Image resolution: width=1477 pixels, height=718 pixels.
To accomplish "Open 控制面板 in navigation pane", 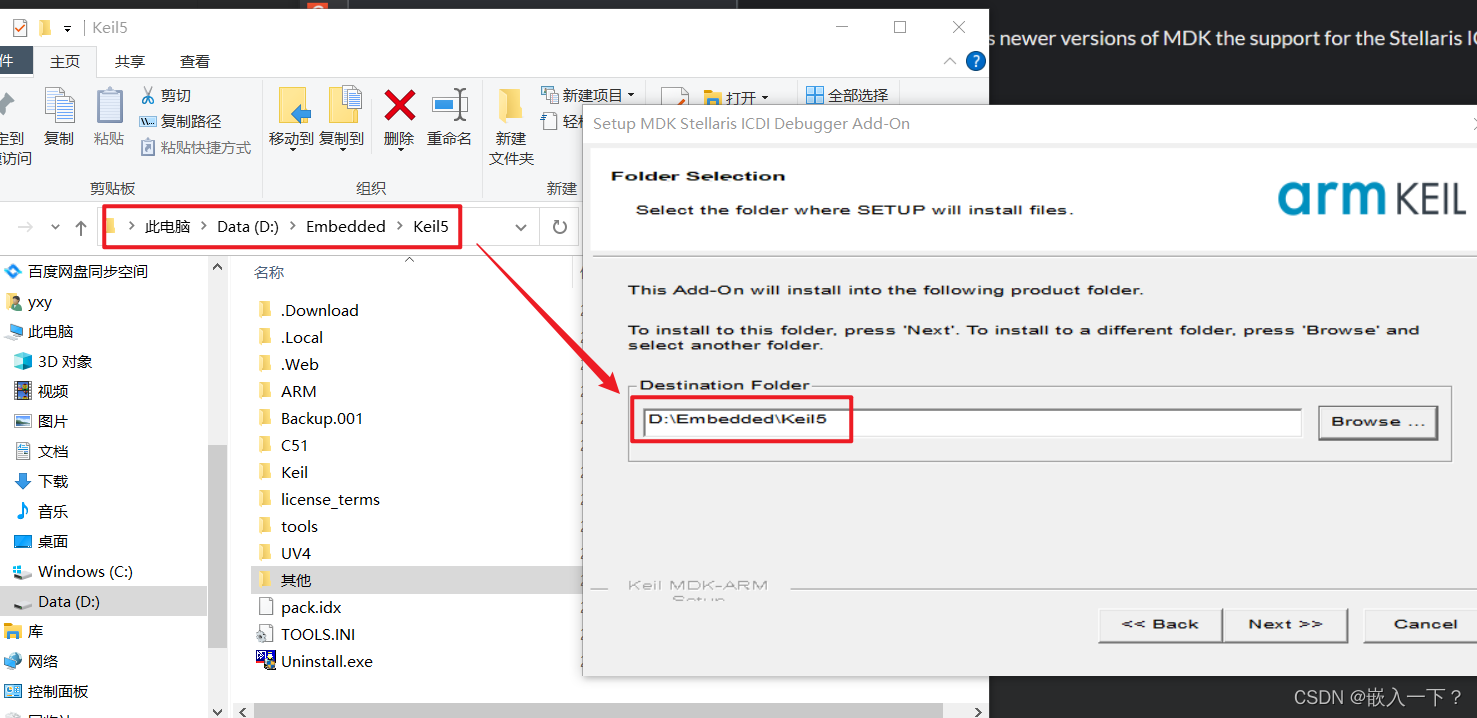I will pyautogui.click(x=58, y=691).
